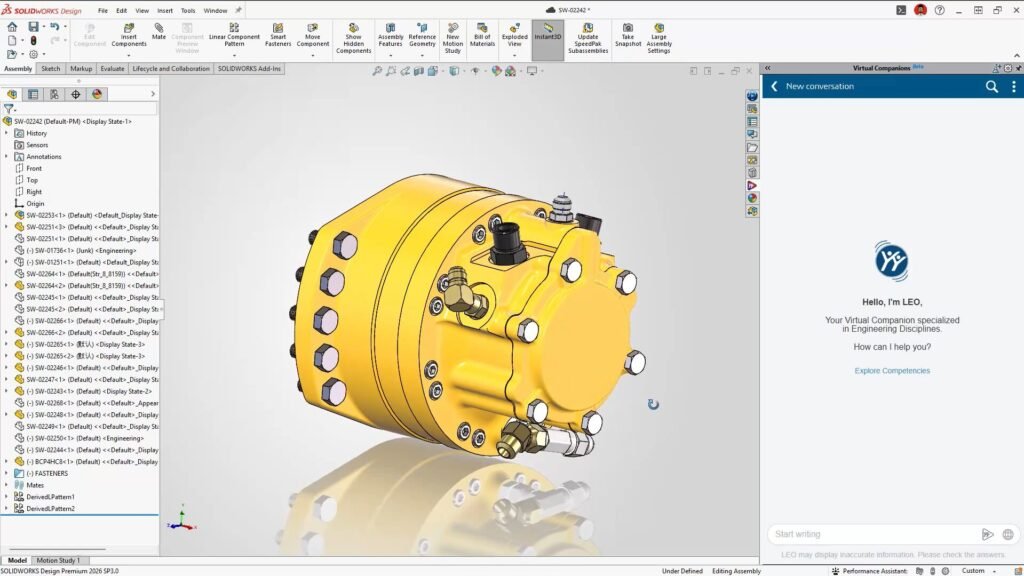Image resolution: width=1024 pixels, height=576 pixels.
Task: Open the LEO three-dot options menu
Action: pyautogui.click(x=1014, y=86)
